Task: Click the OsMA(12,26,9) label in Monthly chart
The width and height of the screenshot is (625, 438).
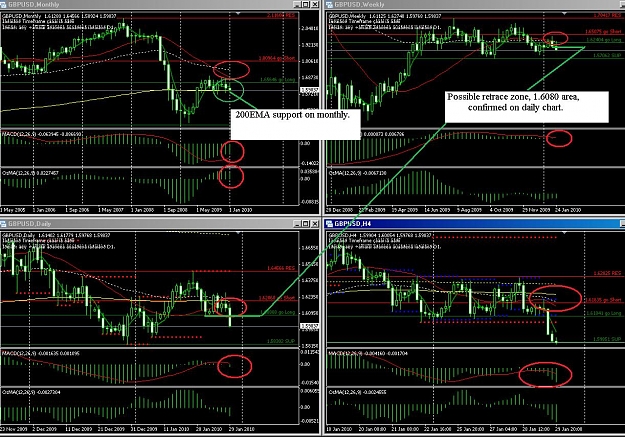Action: pyautogui.click(x=30, y=173)
